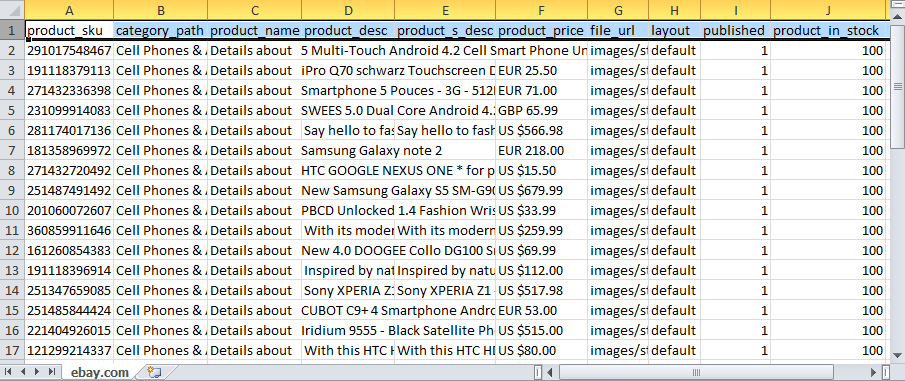
Task: Select the product_sku header cell
Action: click(x=69, y=30)
